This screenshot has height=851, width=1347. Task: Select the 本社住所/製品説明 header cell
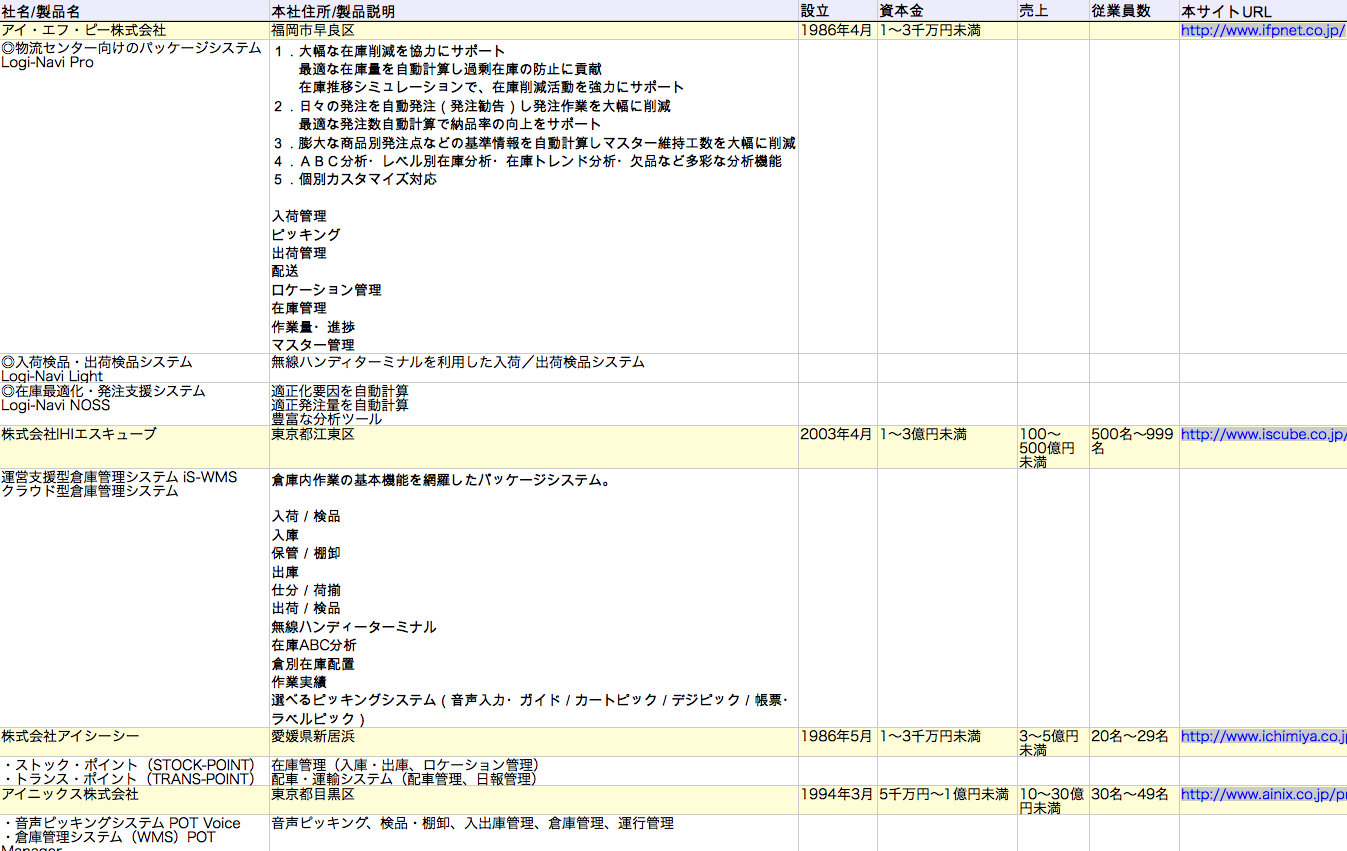534,11
